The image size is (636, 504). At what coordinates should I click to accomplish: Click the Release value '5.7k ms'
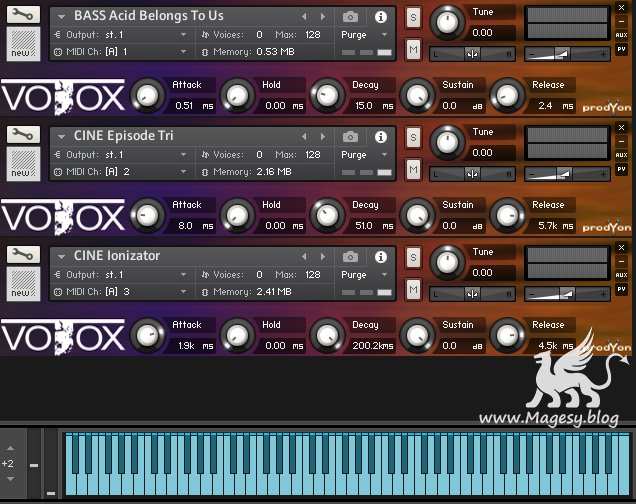click(556, 226)
